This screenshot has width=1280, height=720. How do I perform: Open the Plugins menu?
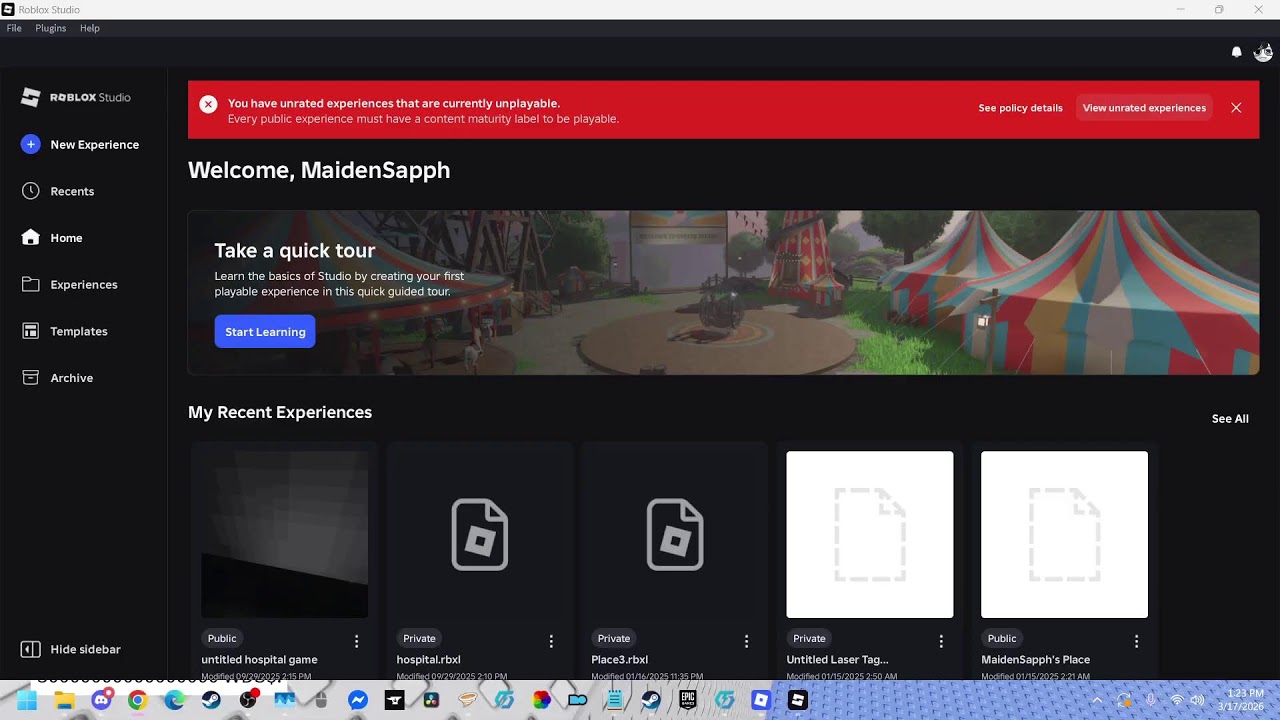[x=51, y=28]
